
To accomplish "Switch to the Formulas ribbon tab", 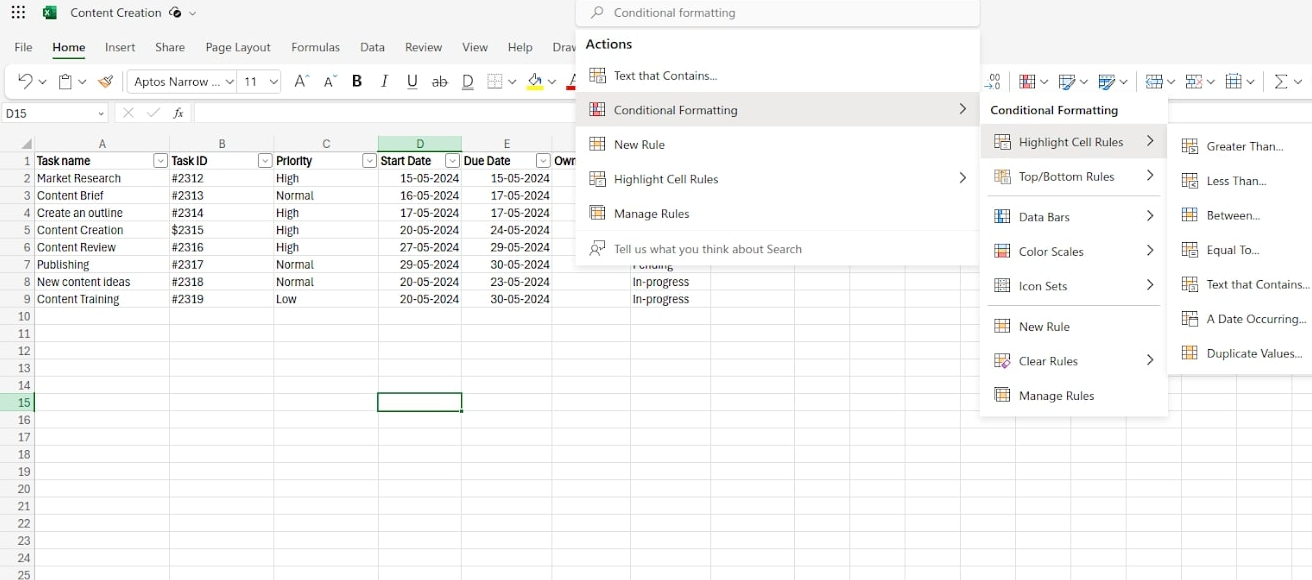I will 315,47.
